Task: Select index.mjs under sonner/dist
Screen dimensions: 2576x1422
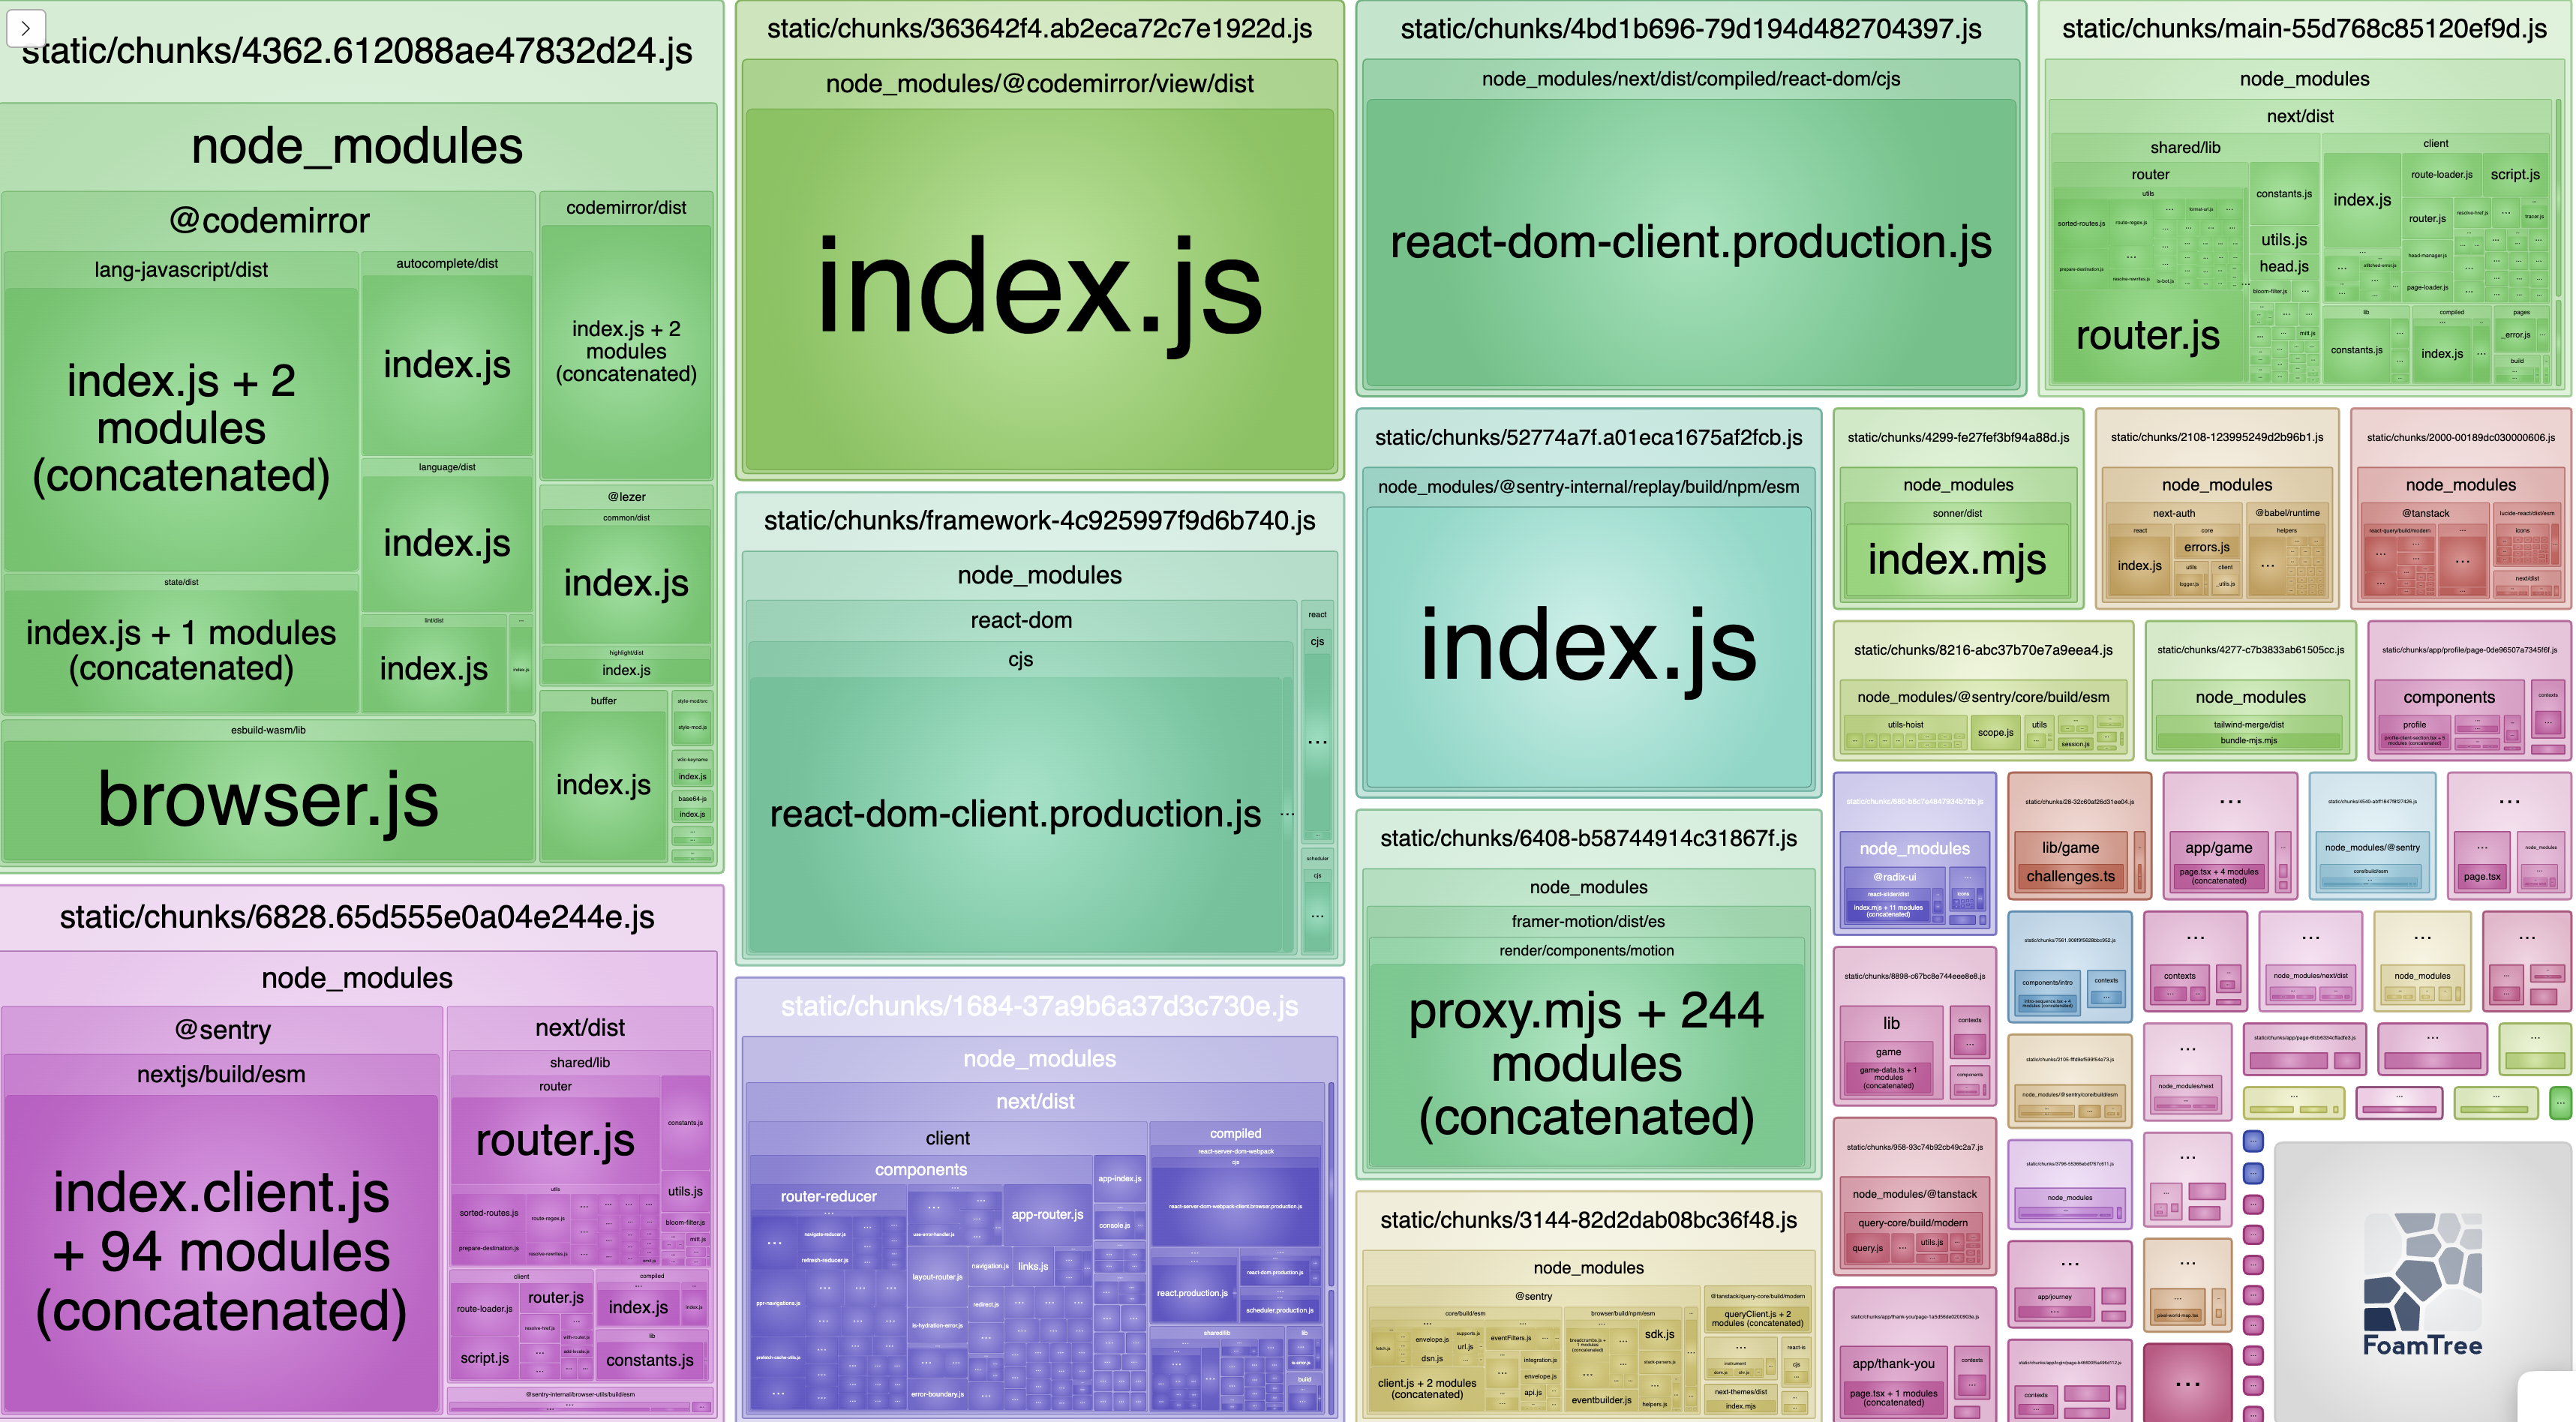Action: (1957, 559)
